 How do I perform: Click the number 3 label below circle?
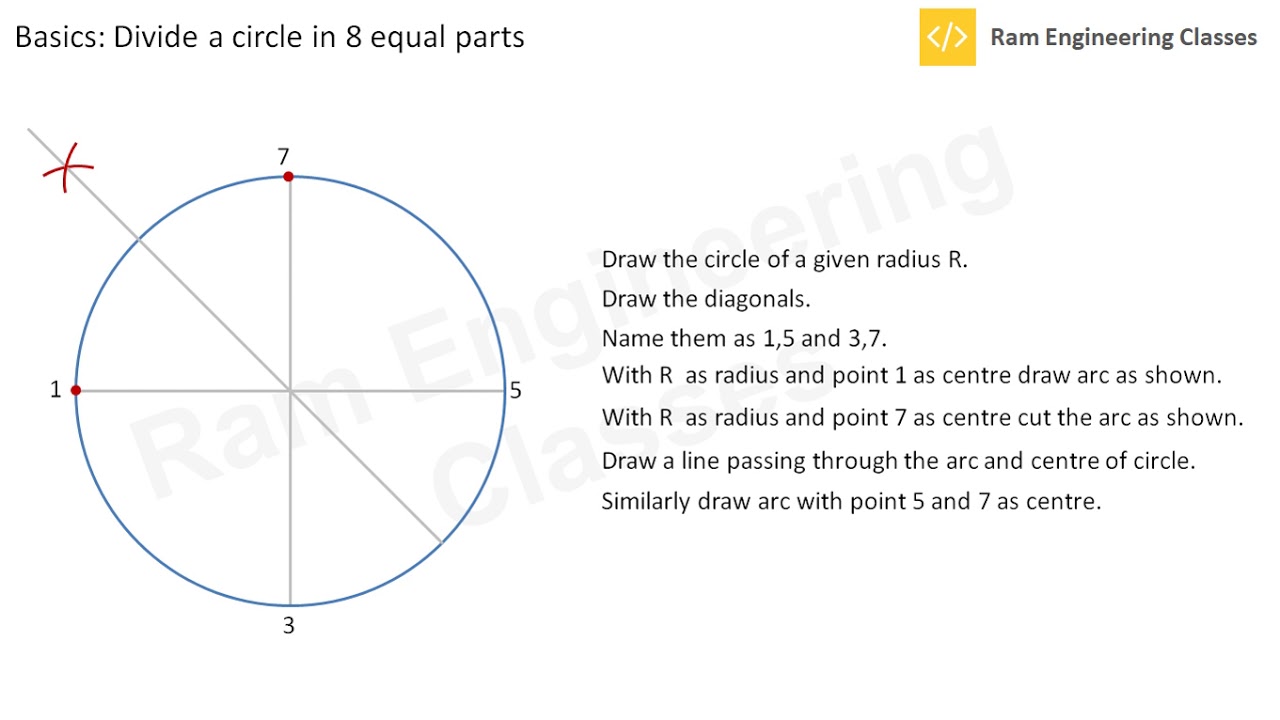(x=289, y=626)
